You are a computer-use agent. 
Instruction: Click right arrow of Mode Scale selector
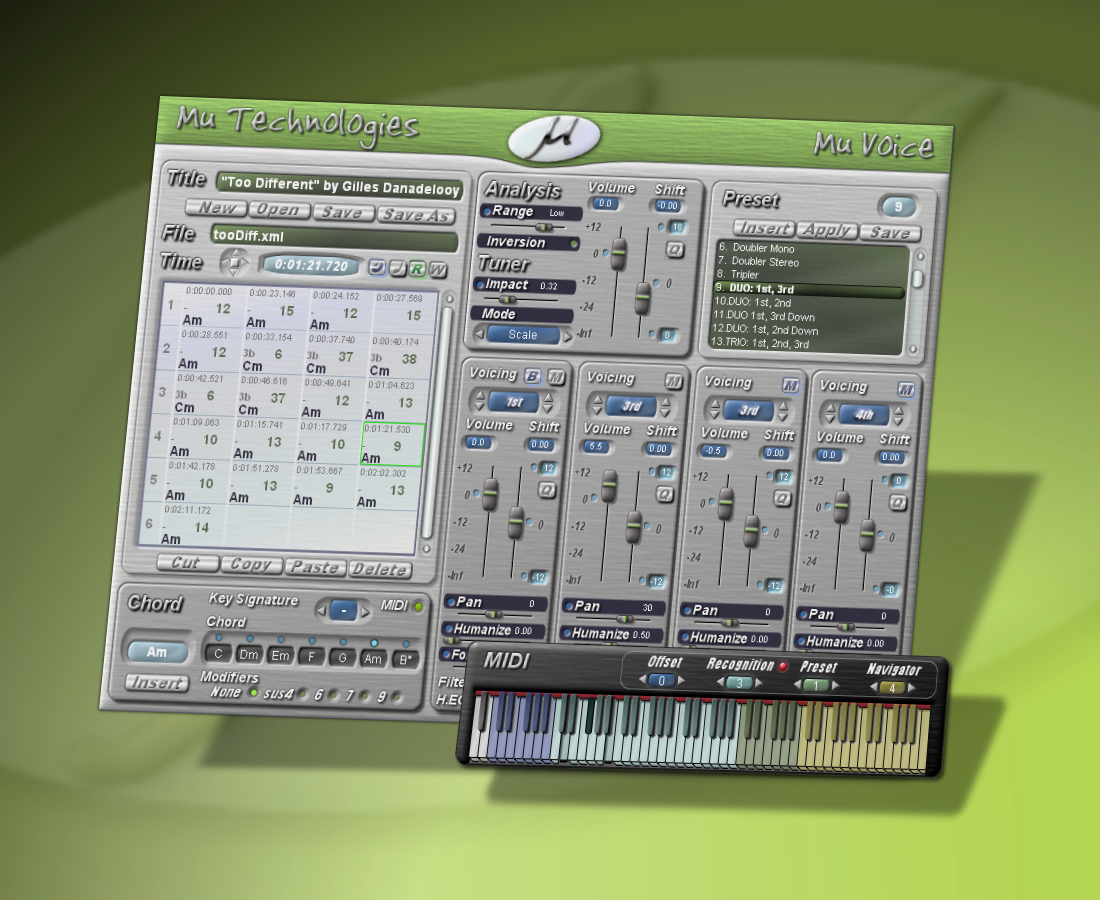point(568,337)
